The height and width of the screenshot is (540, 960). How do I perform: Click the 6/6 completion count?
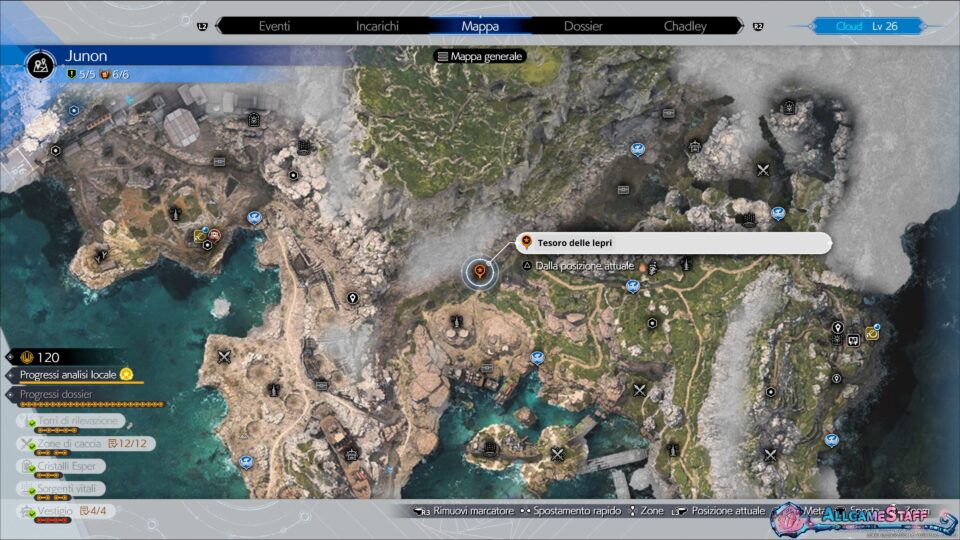click(x=120, y=75)
